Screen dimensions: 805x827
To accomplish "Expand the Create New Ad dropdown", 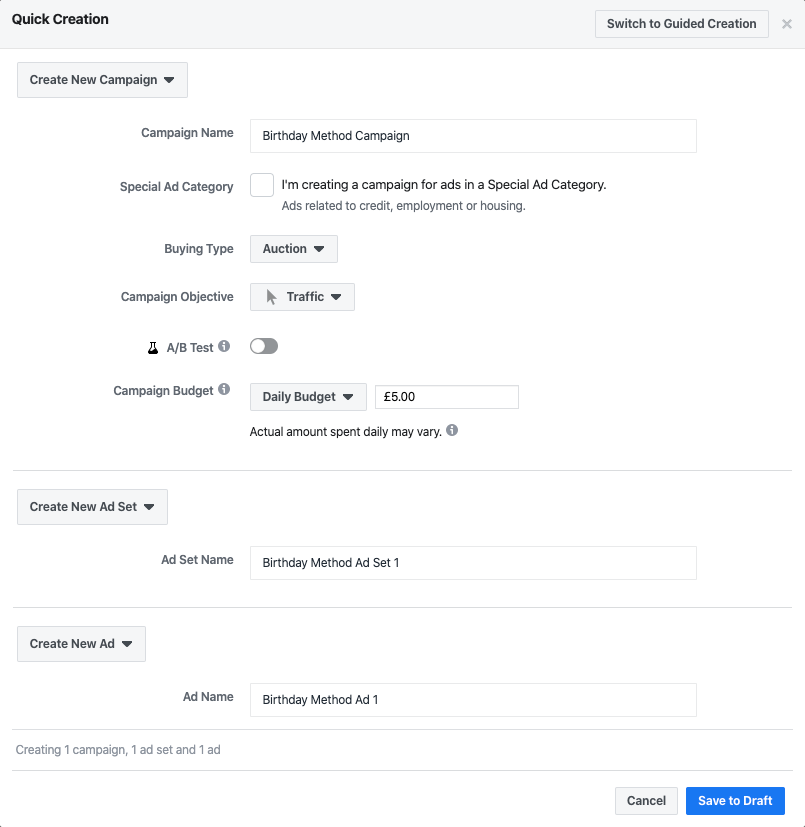I will pyautogui.click(x=81, y=644).
